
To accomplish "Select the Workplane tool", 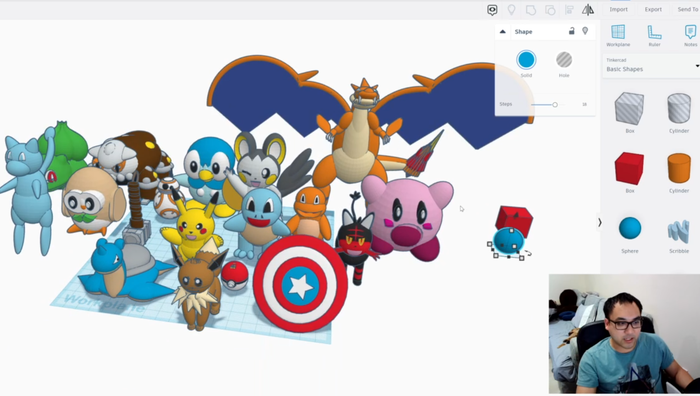I will [618, 36].
